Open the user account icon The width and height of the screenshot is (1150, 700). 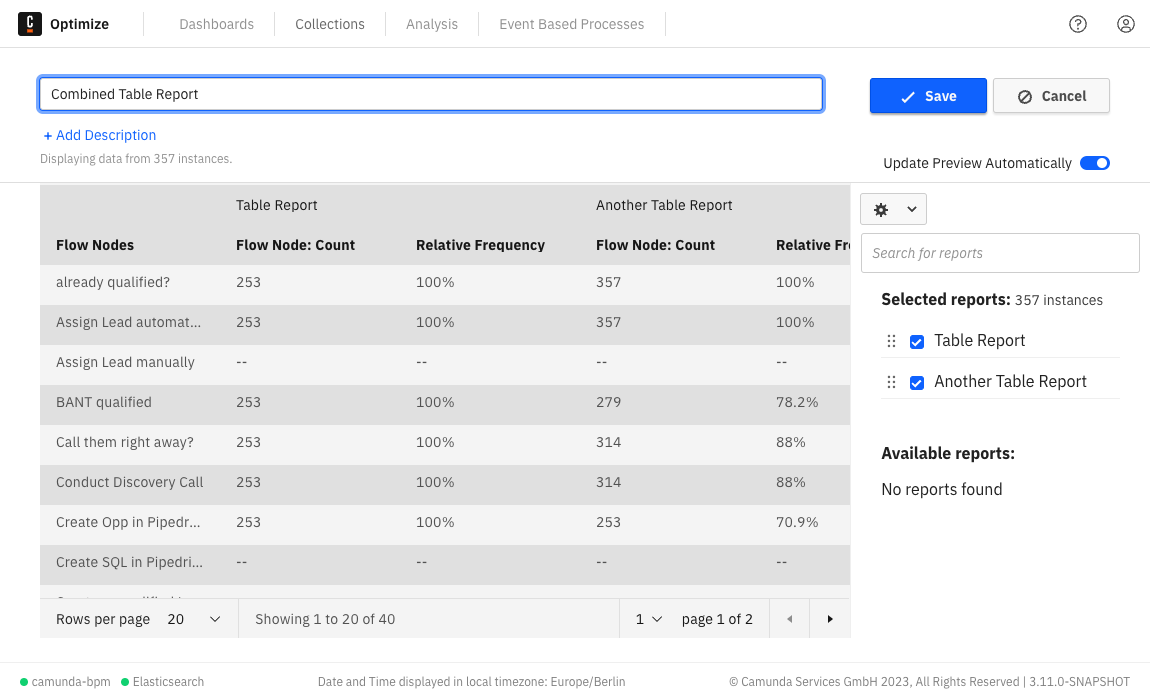click(1126, 24)
